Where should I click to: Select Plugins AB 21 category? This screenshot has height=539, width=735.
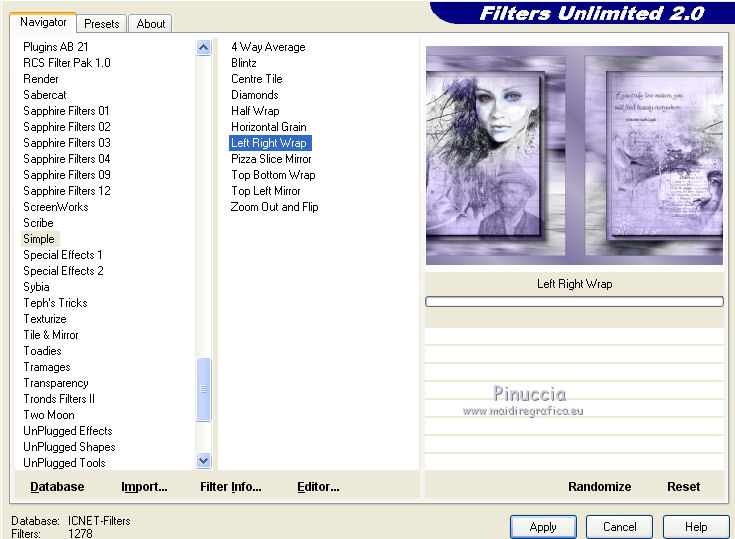click(x=55, y=47)
